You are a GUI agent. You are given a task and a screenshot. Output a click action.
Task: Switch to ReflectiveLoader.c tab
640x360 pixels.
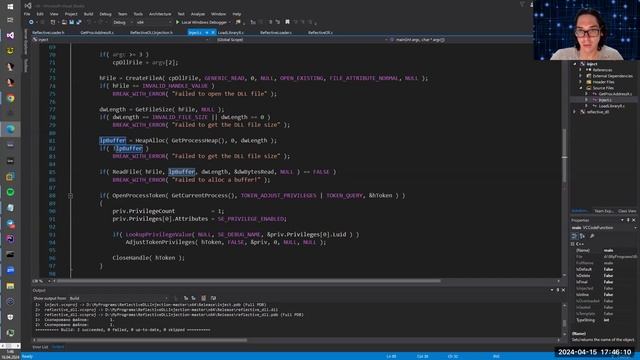tap(276, 32)
